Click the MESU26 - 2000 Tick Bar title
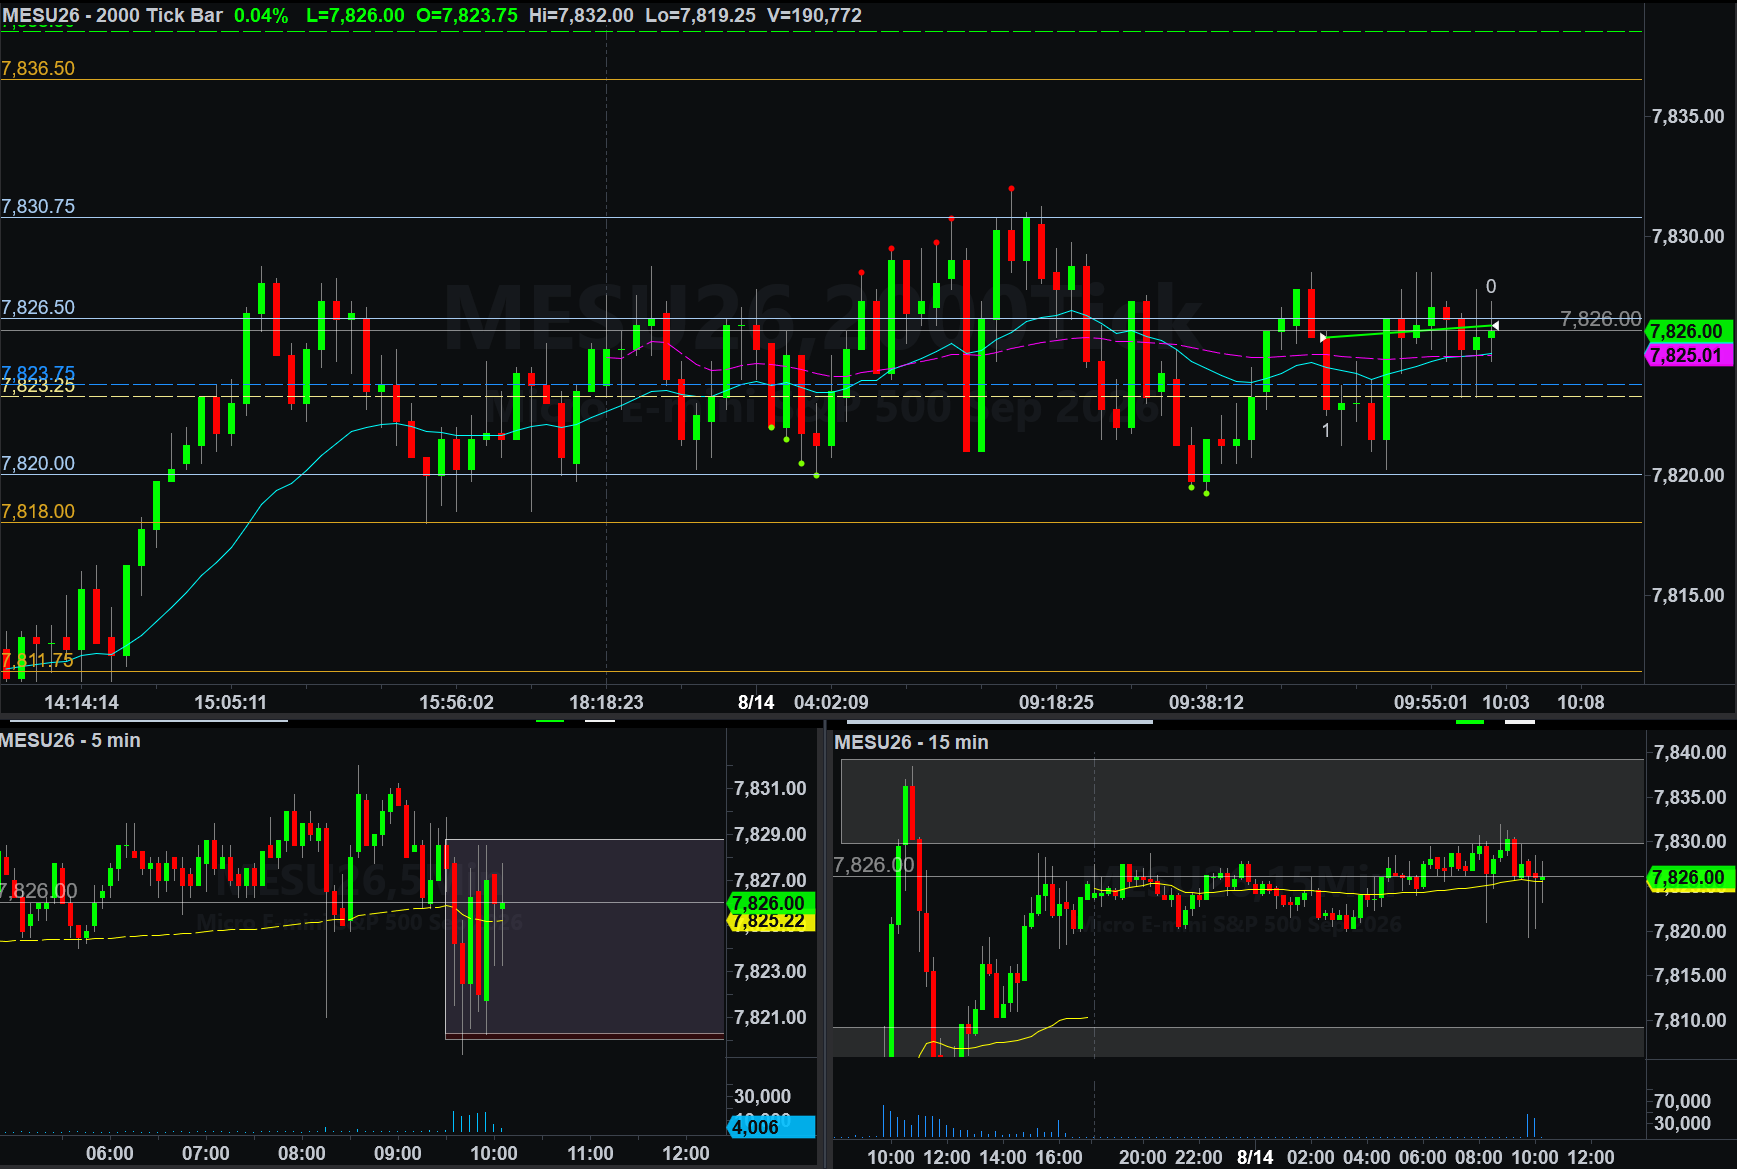 [x=112, y=15]
